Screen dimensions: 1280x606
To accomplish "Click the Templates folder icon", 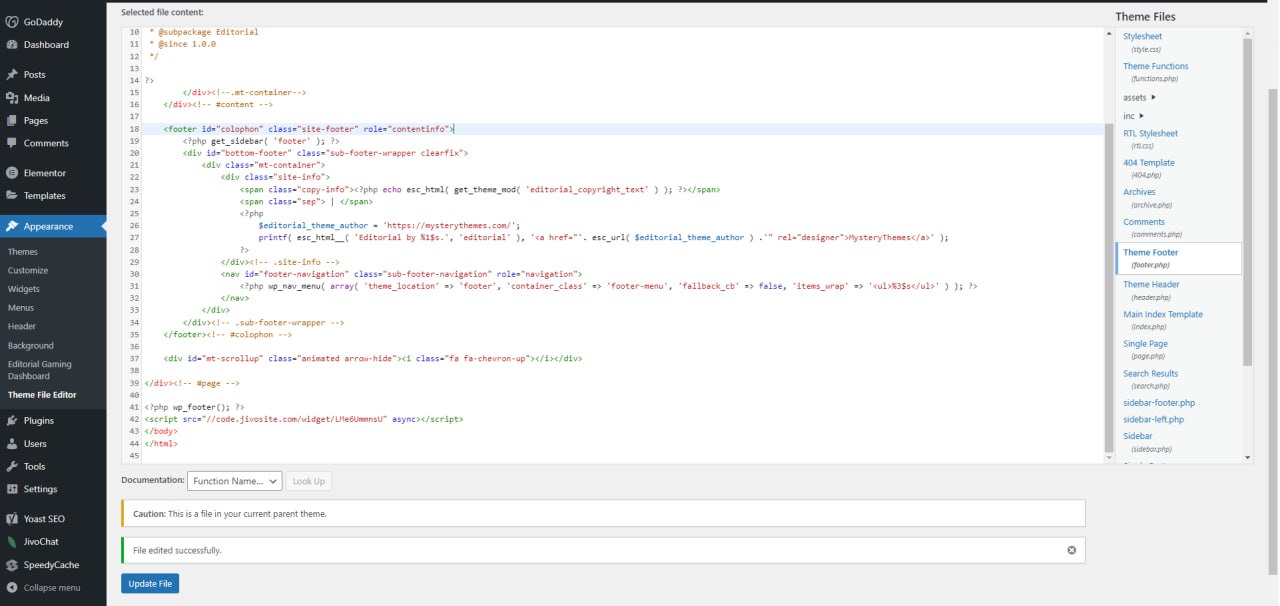I will click(x=11, y=196).
